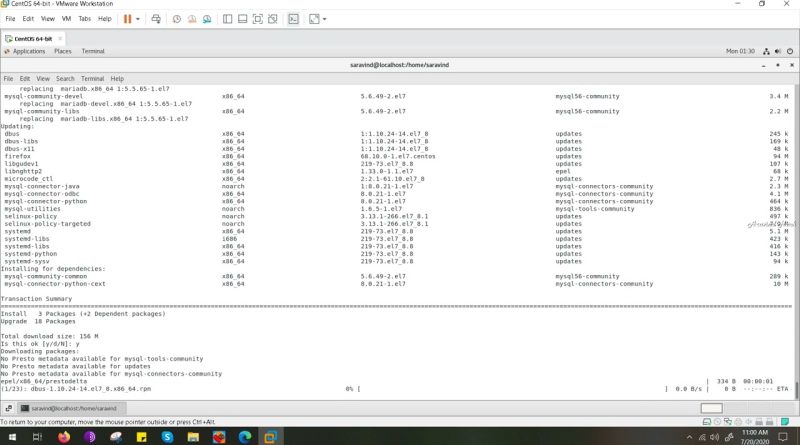
Task: Click VMware hard disk status icon
Action: tap(707, 422)
